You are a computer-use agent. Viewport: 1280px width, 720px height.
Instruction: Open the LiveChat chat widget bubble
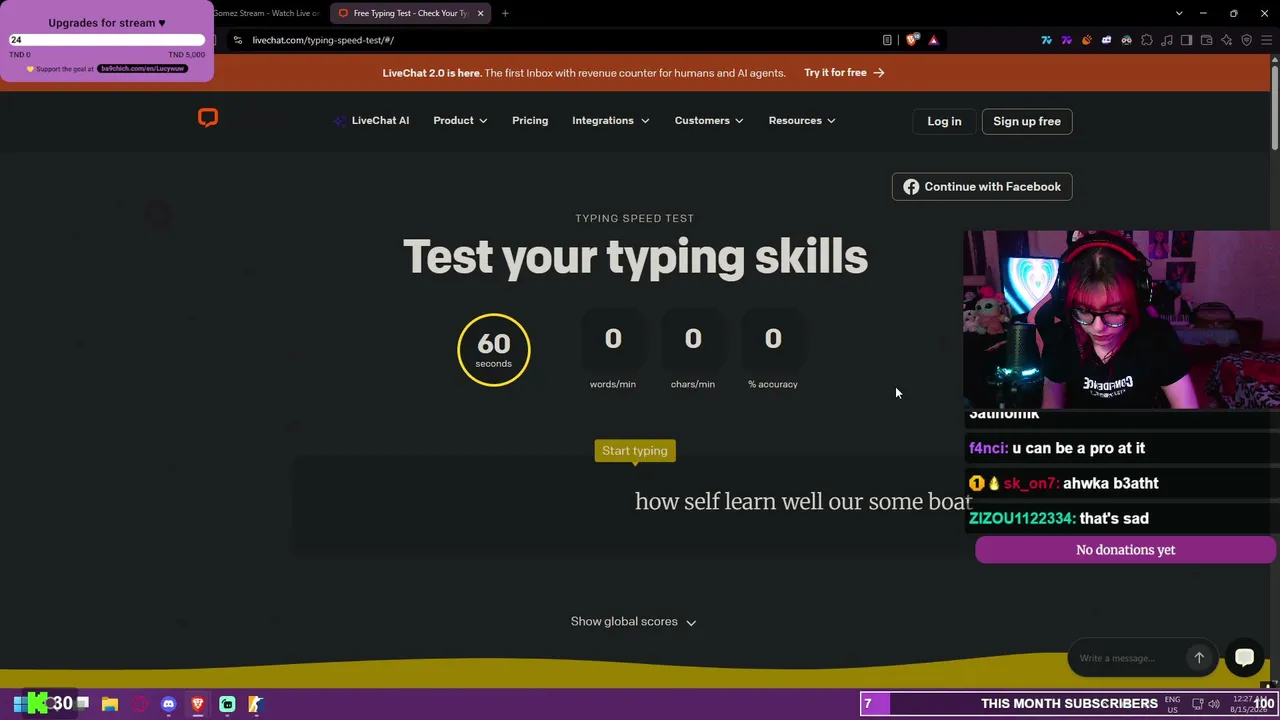(x=1244, y=657)
